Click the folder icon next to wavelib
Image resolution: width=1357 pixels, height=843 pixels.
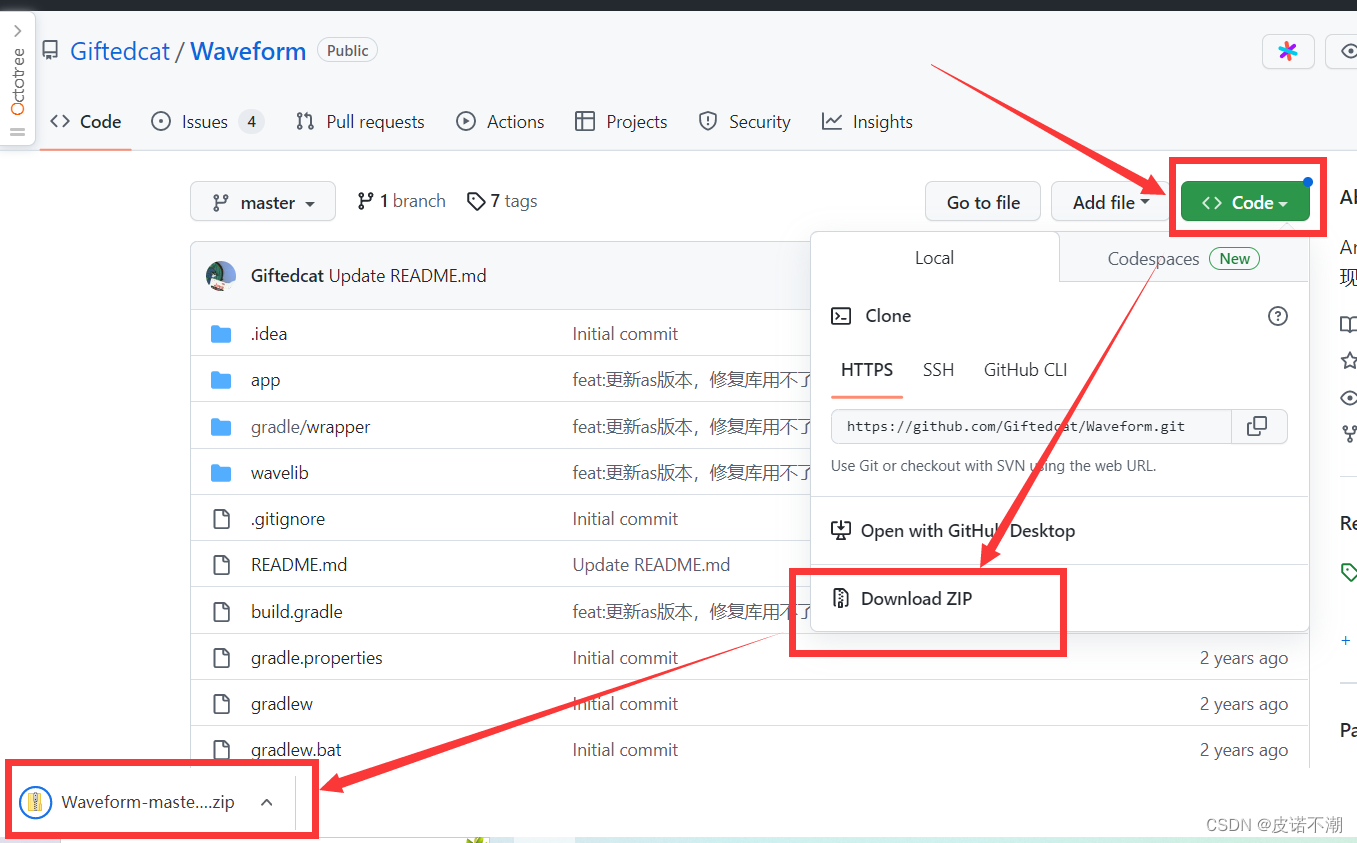click(221, 473)
